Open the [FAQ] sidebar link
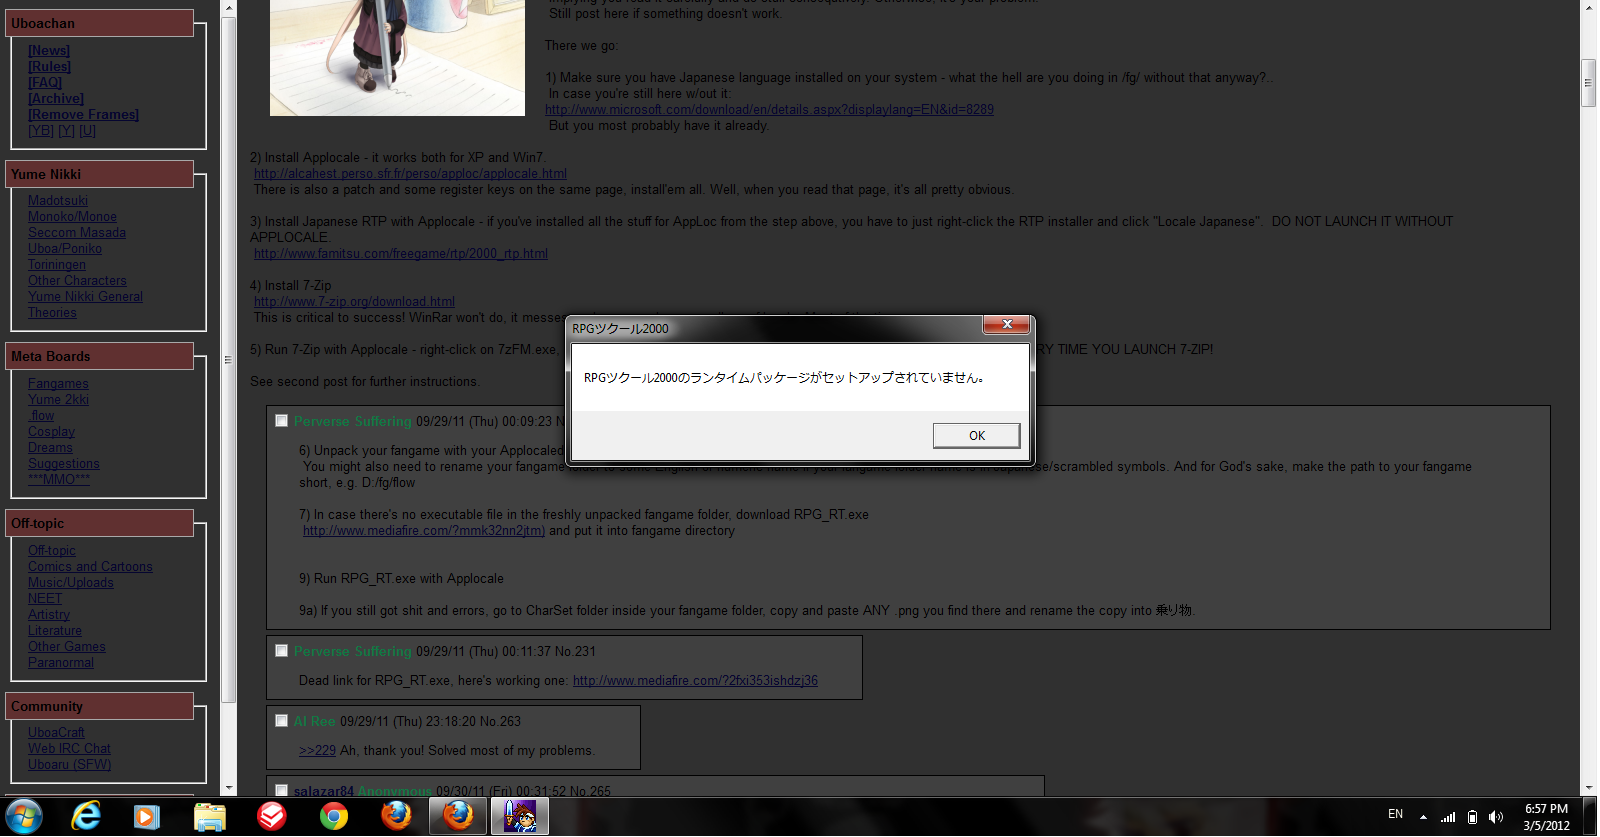 (x=45, y=83)
